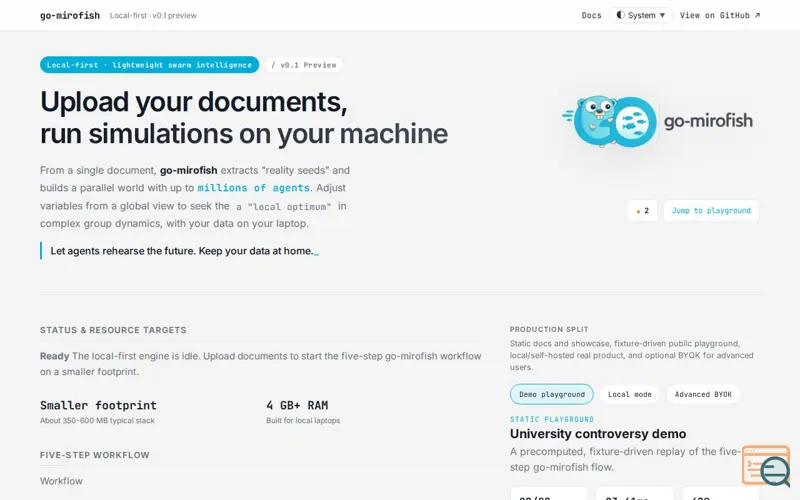Click 'About 350-600 MB typical stack' caption
This screenshot has height=500, width=800.
(97, 420)
